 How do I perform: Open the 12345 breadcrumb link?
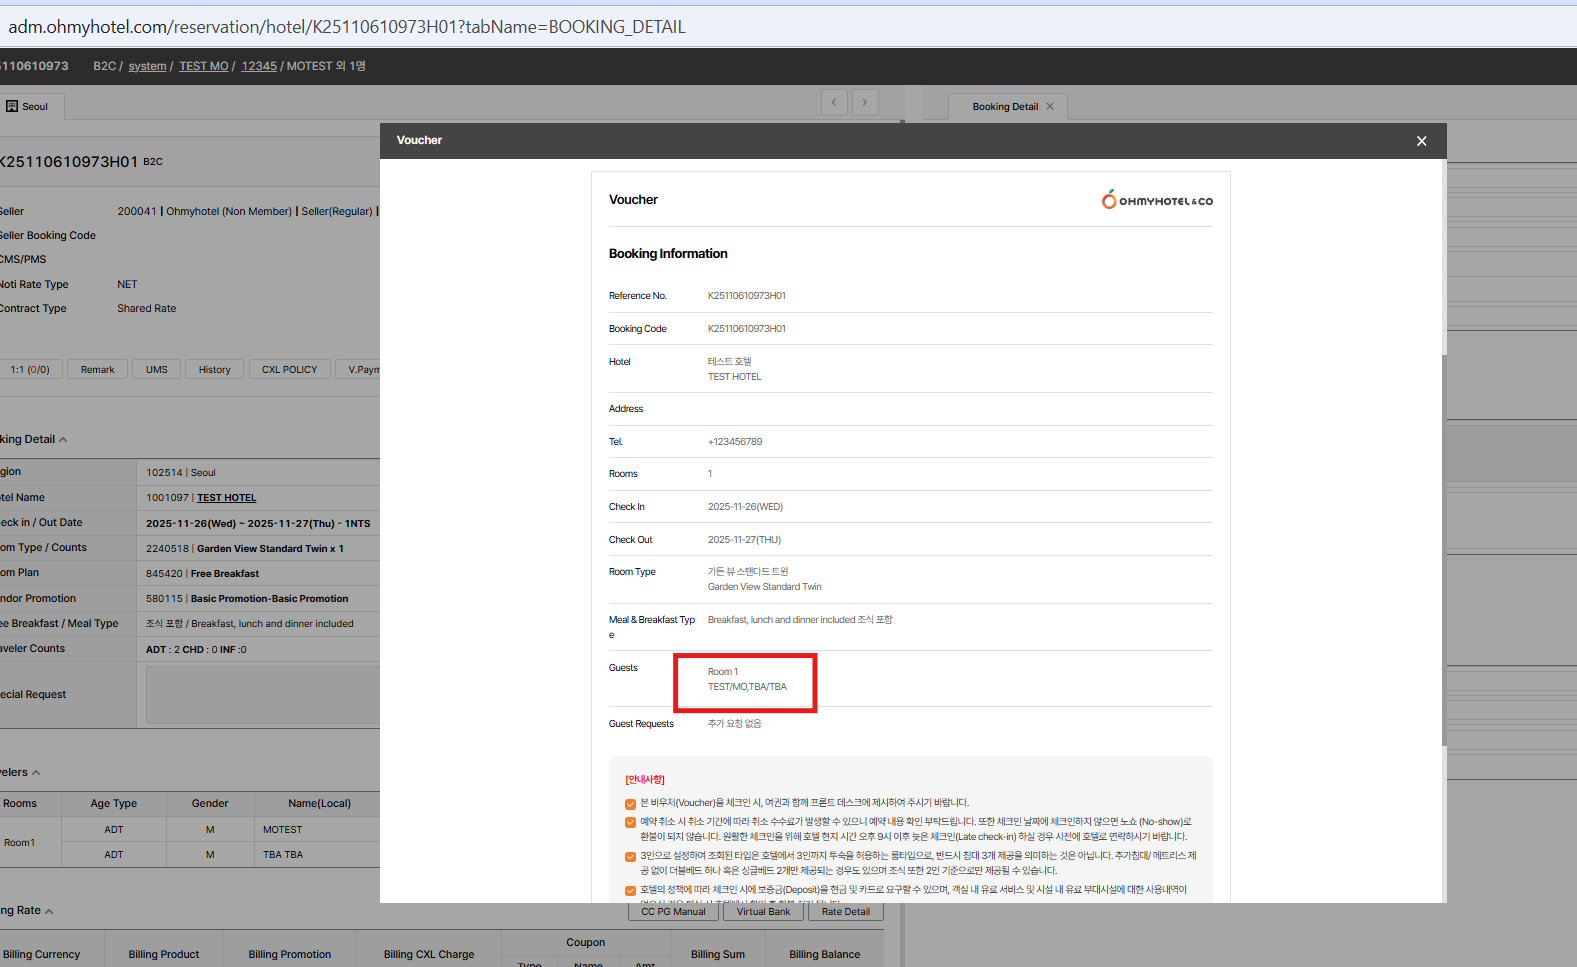click(259, 66)
